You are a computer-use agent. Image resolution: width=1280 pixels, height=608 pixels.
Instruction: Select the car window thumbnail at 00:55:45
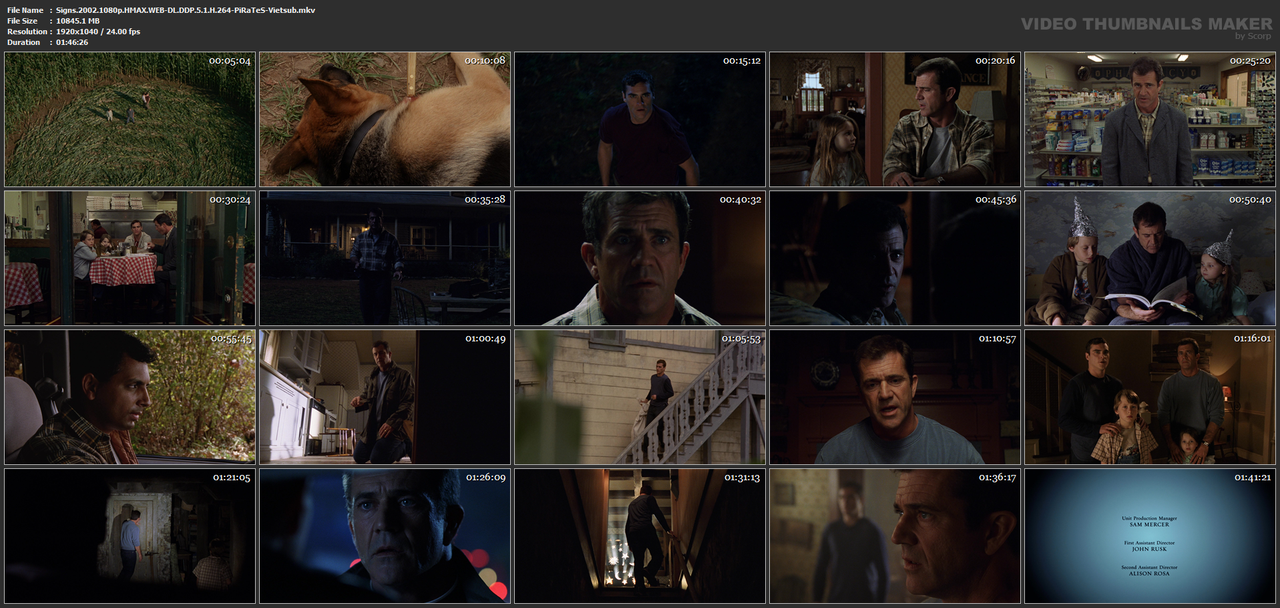point(130,397)
